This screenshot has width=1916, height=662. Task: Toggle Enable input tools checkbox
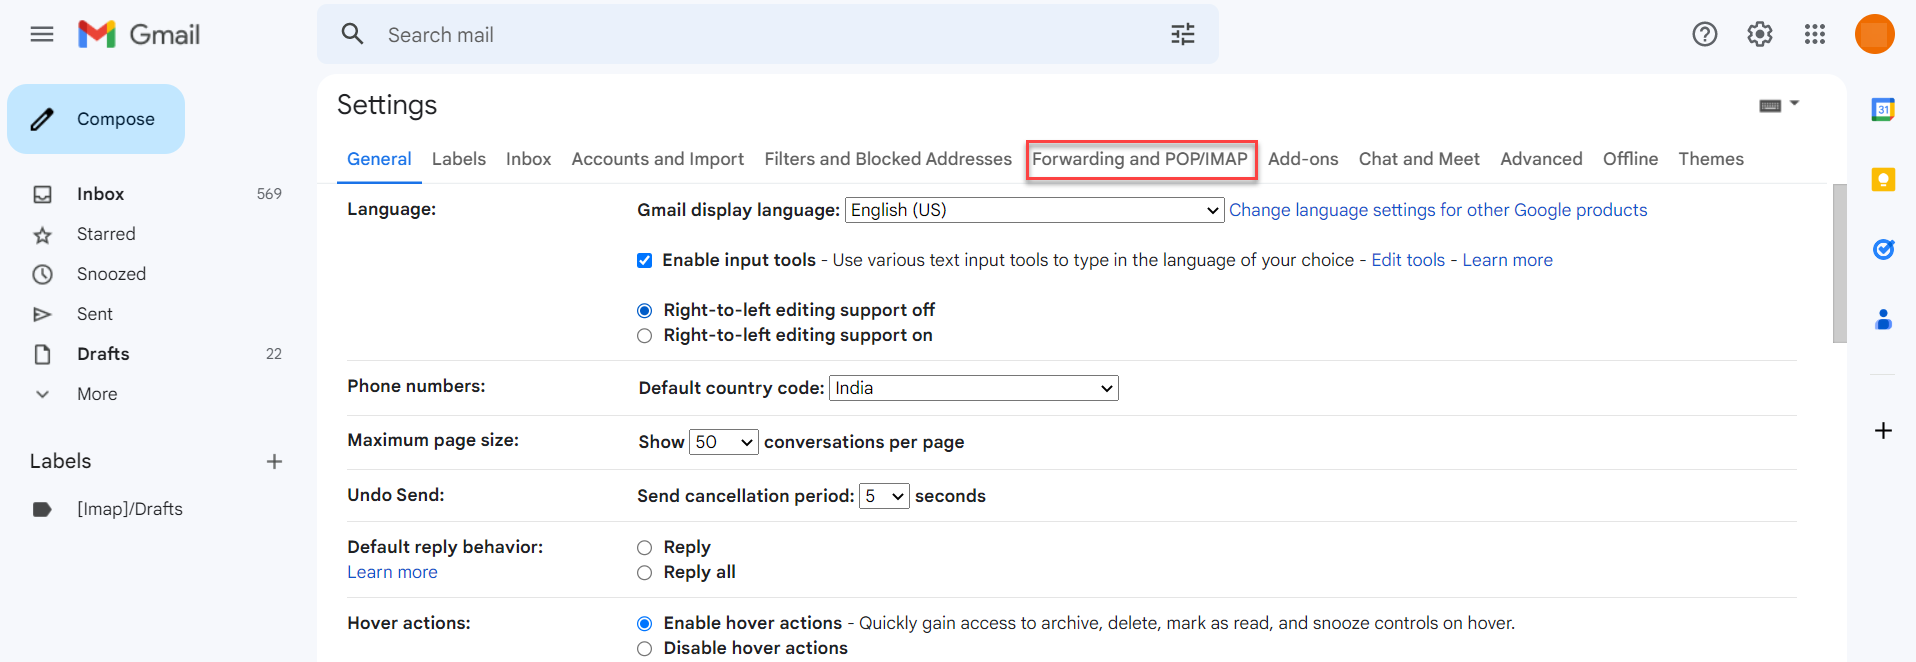click(645, 261)
